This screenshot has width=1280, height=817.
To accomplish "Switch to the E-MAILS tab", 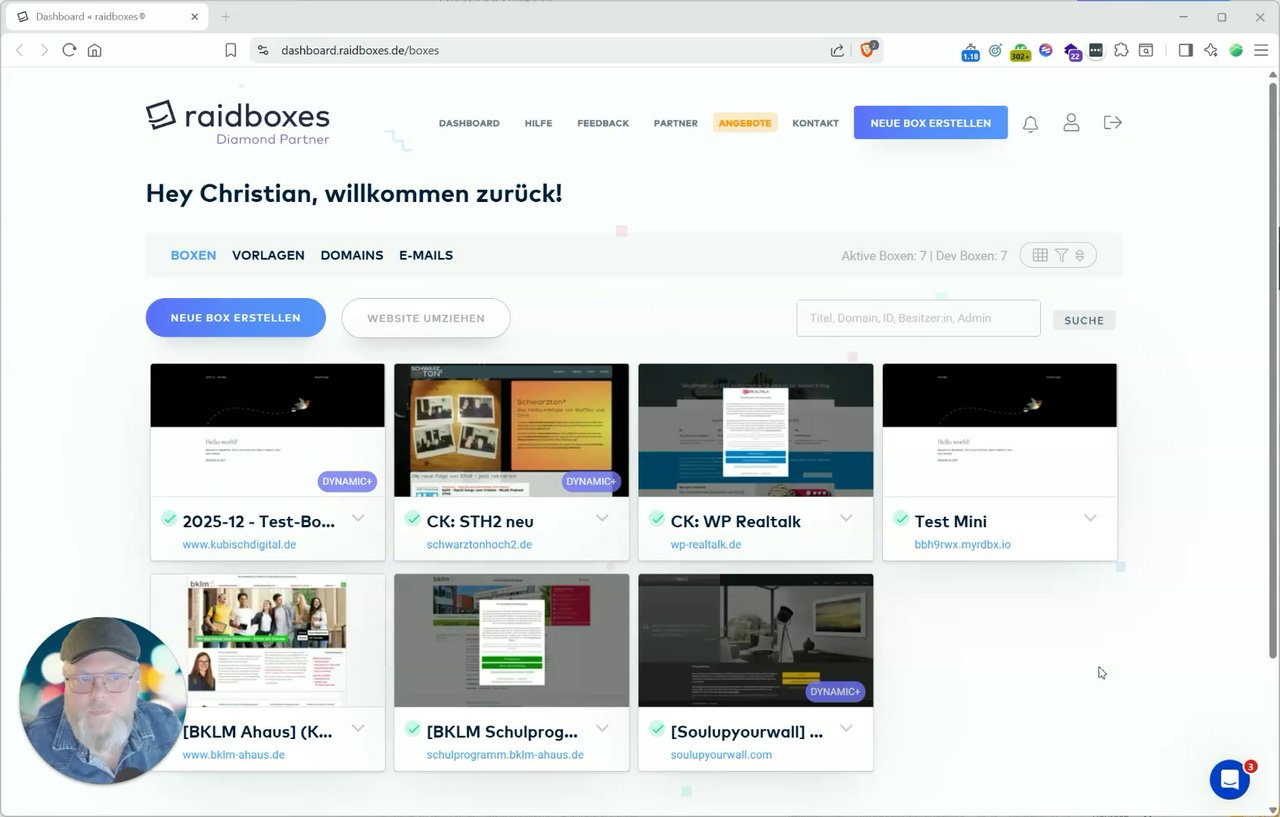I will [x=426, y=255].
